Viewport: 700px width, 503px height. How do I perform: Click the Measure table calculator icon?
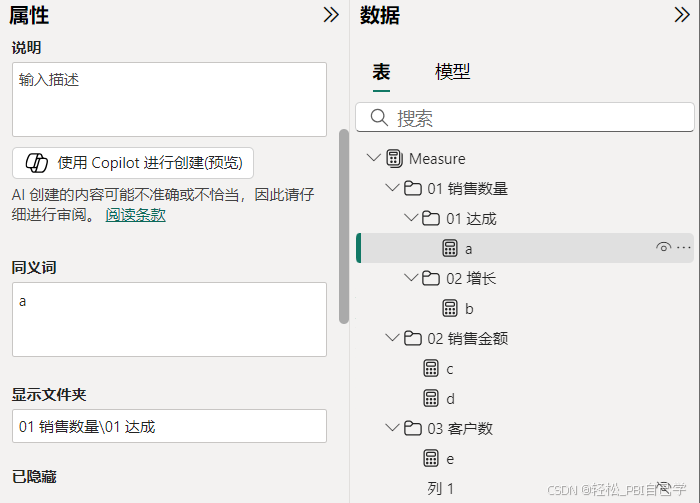pos(394,158)
